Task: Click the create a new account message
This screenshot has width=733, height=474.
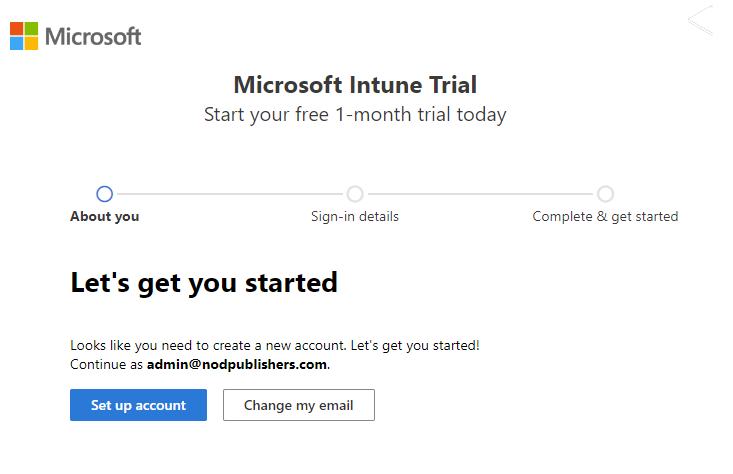Action: tap(275, 345)
